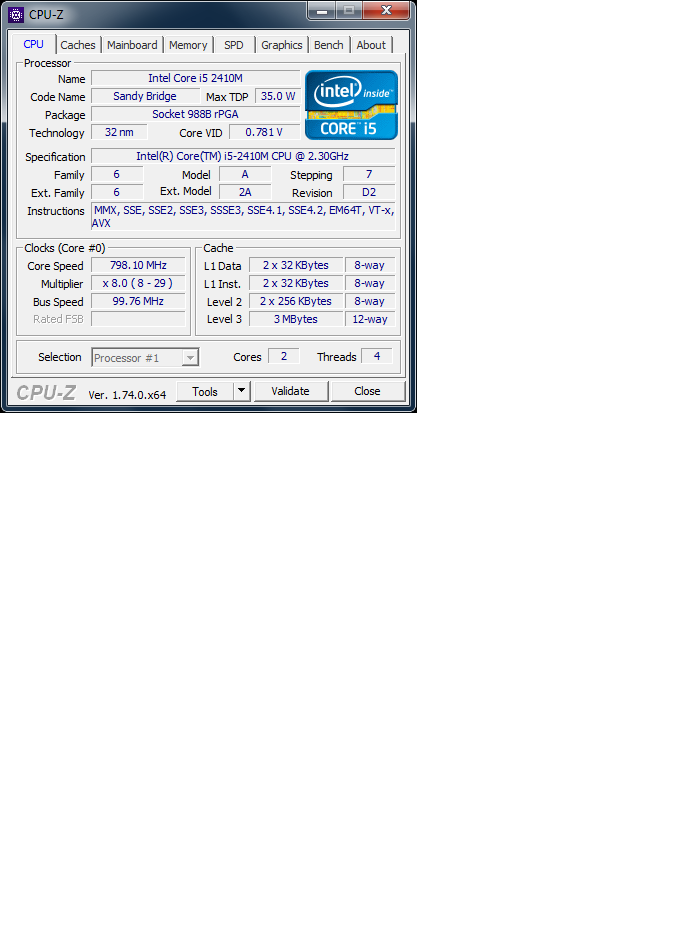Close the CPU-Z window with X
This screenshot has width=679, height=935.
(x=386, y=11)
